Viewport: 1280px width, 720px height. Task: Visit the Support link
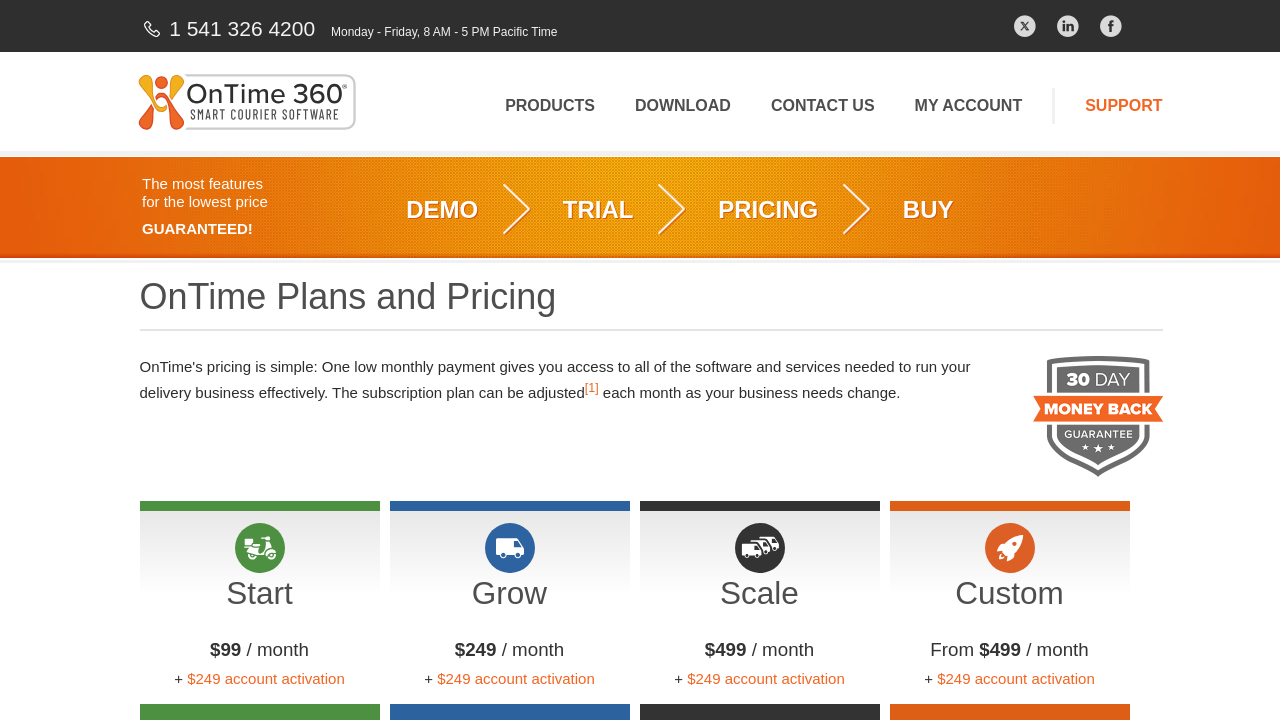tap(1123, 106)
